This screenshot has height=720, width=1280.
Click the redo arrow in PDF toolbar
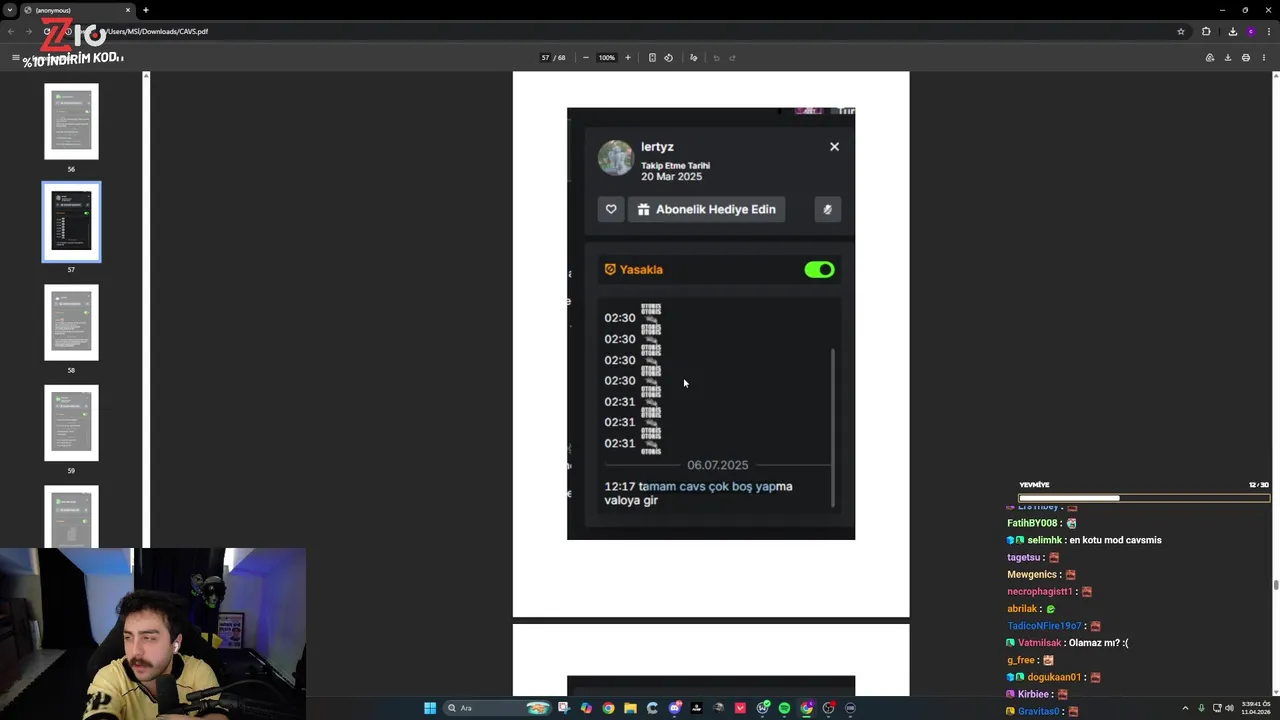point(733,58)
